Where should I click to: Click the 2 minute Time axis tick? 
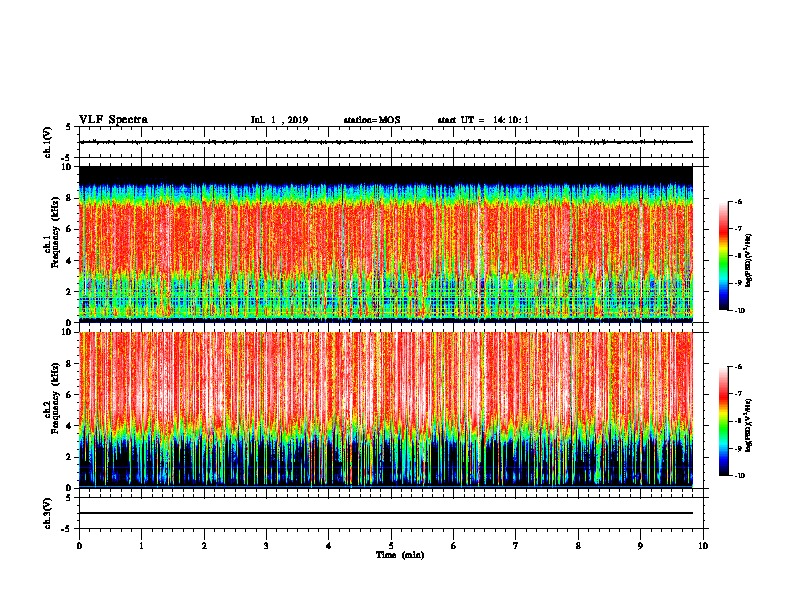[204, 546]
